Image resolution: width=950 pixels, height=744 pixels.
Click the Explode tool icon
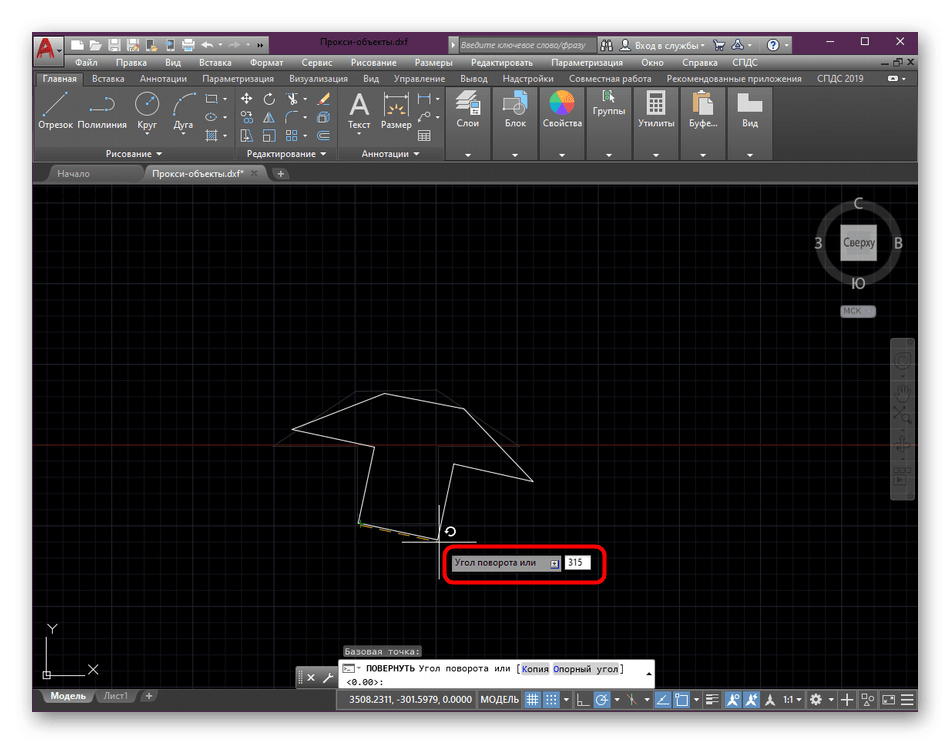point(324,117)
